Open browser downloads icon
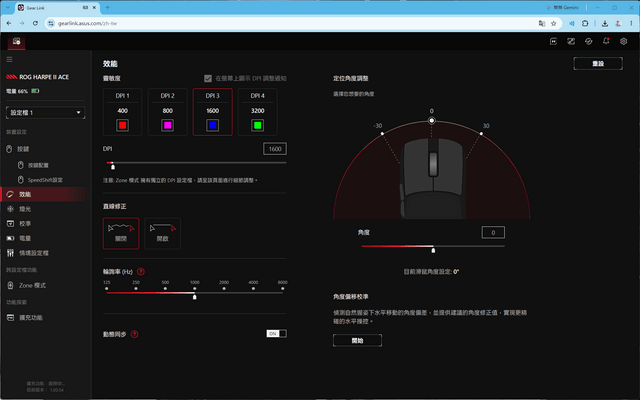This screenshot has width=640, height=400. [605, 23]
